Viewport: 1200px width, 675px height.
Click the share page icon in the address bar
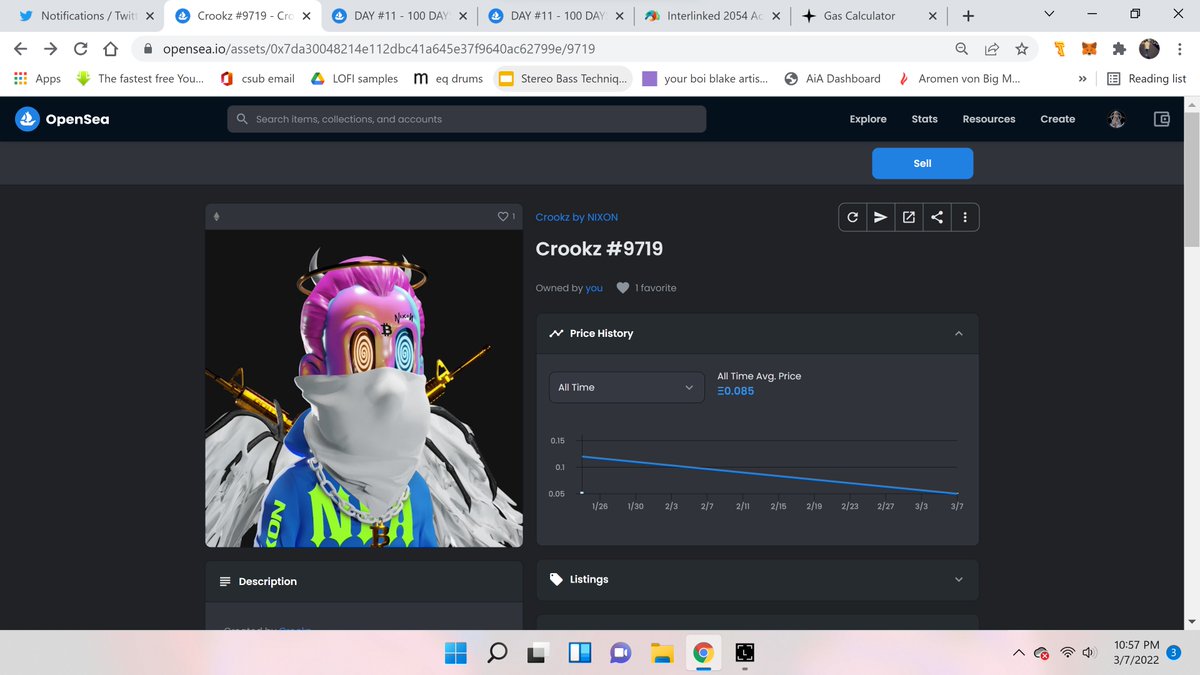[992, 48]
